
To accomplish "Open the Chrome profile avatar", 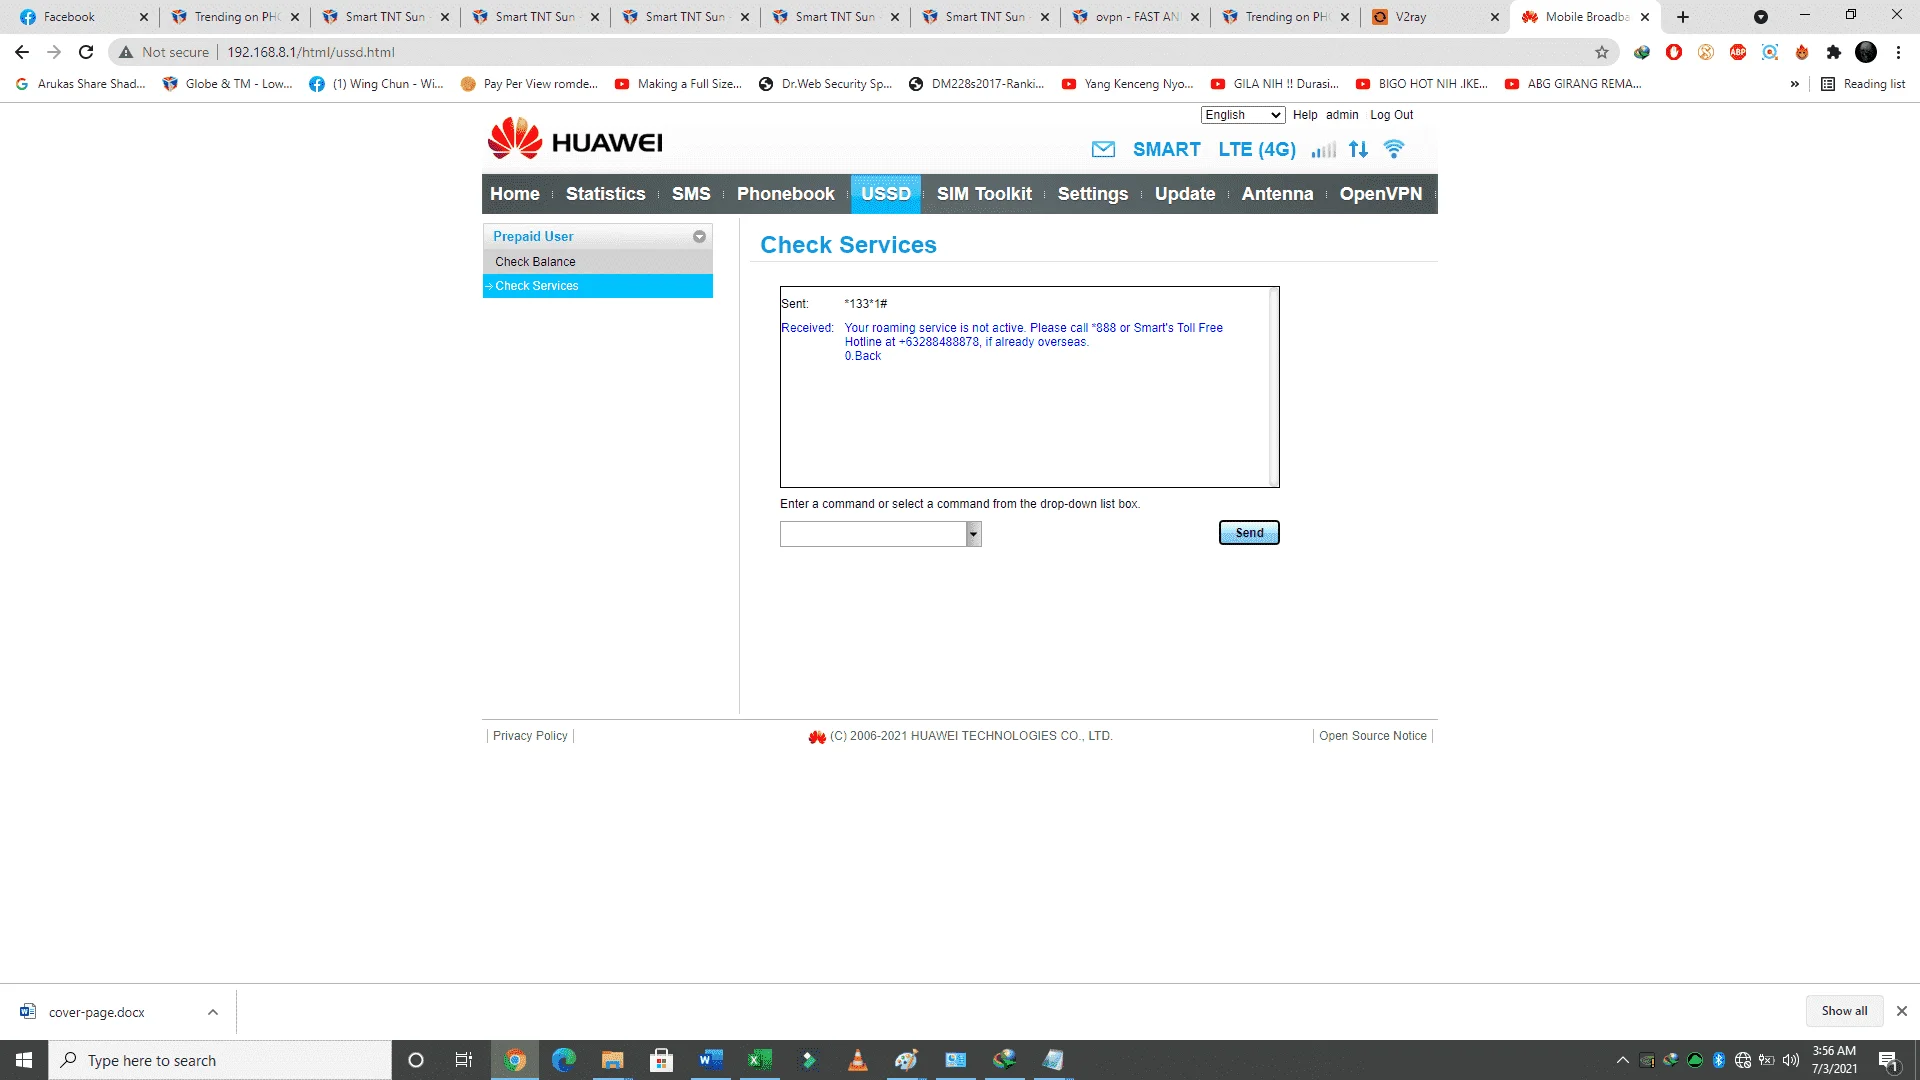I will click(x=1866, y=52).
